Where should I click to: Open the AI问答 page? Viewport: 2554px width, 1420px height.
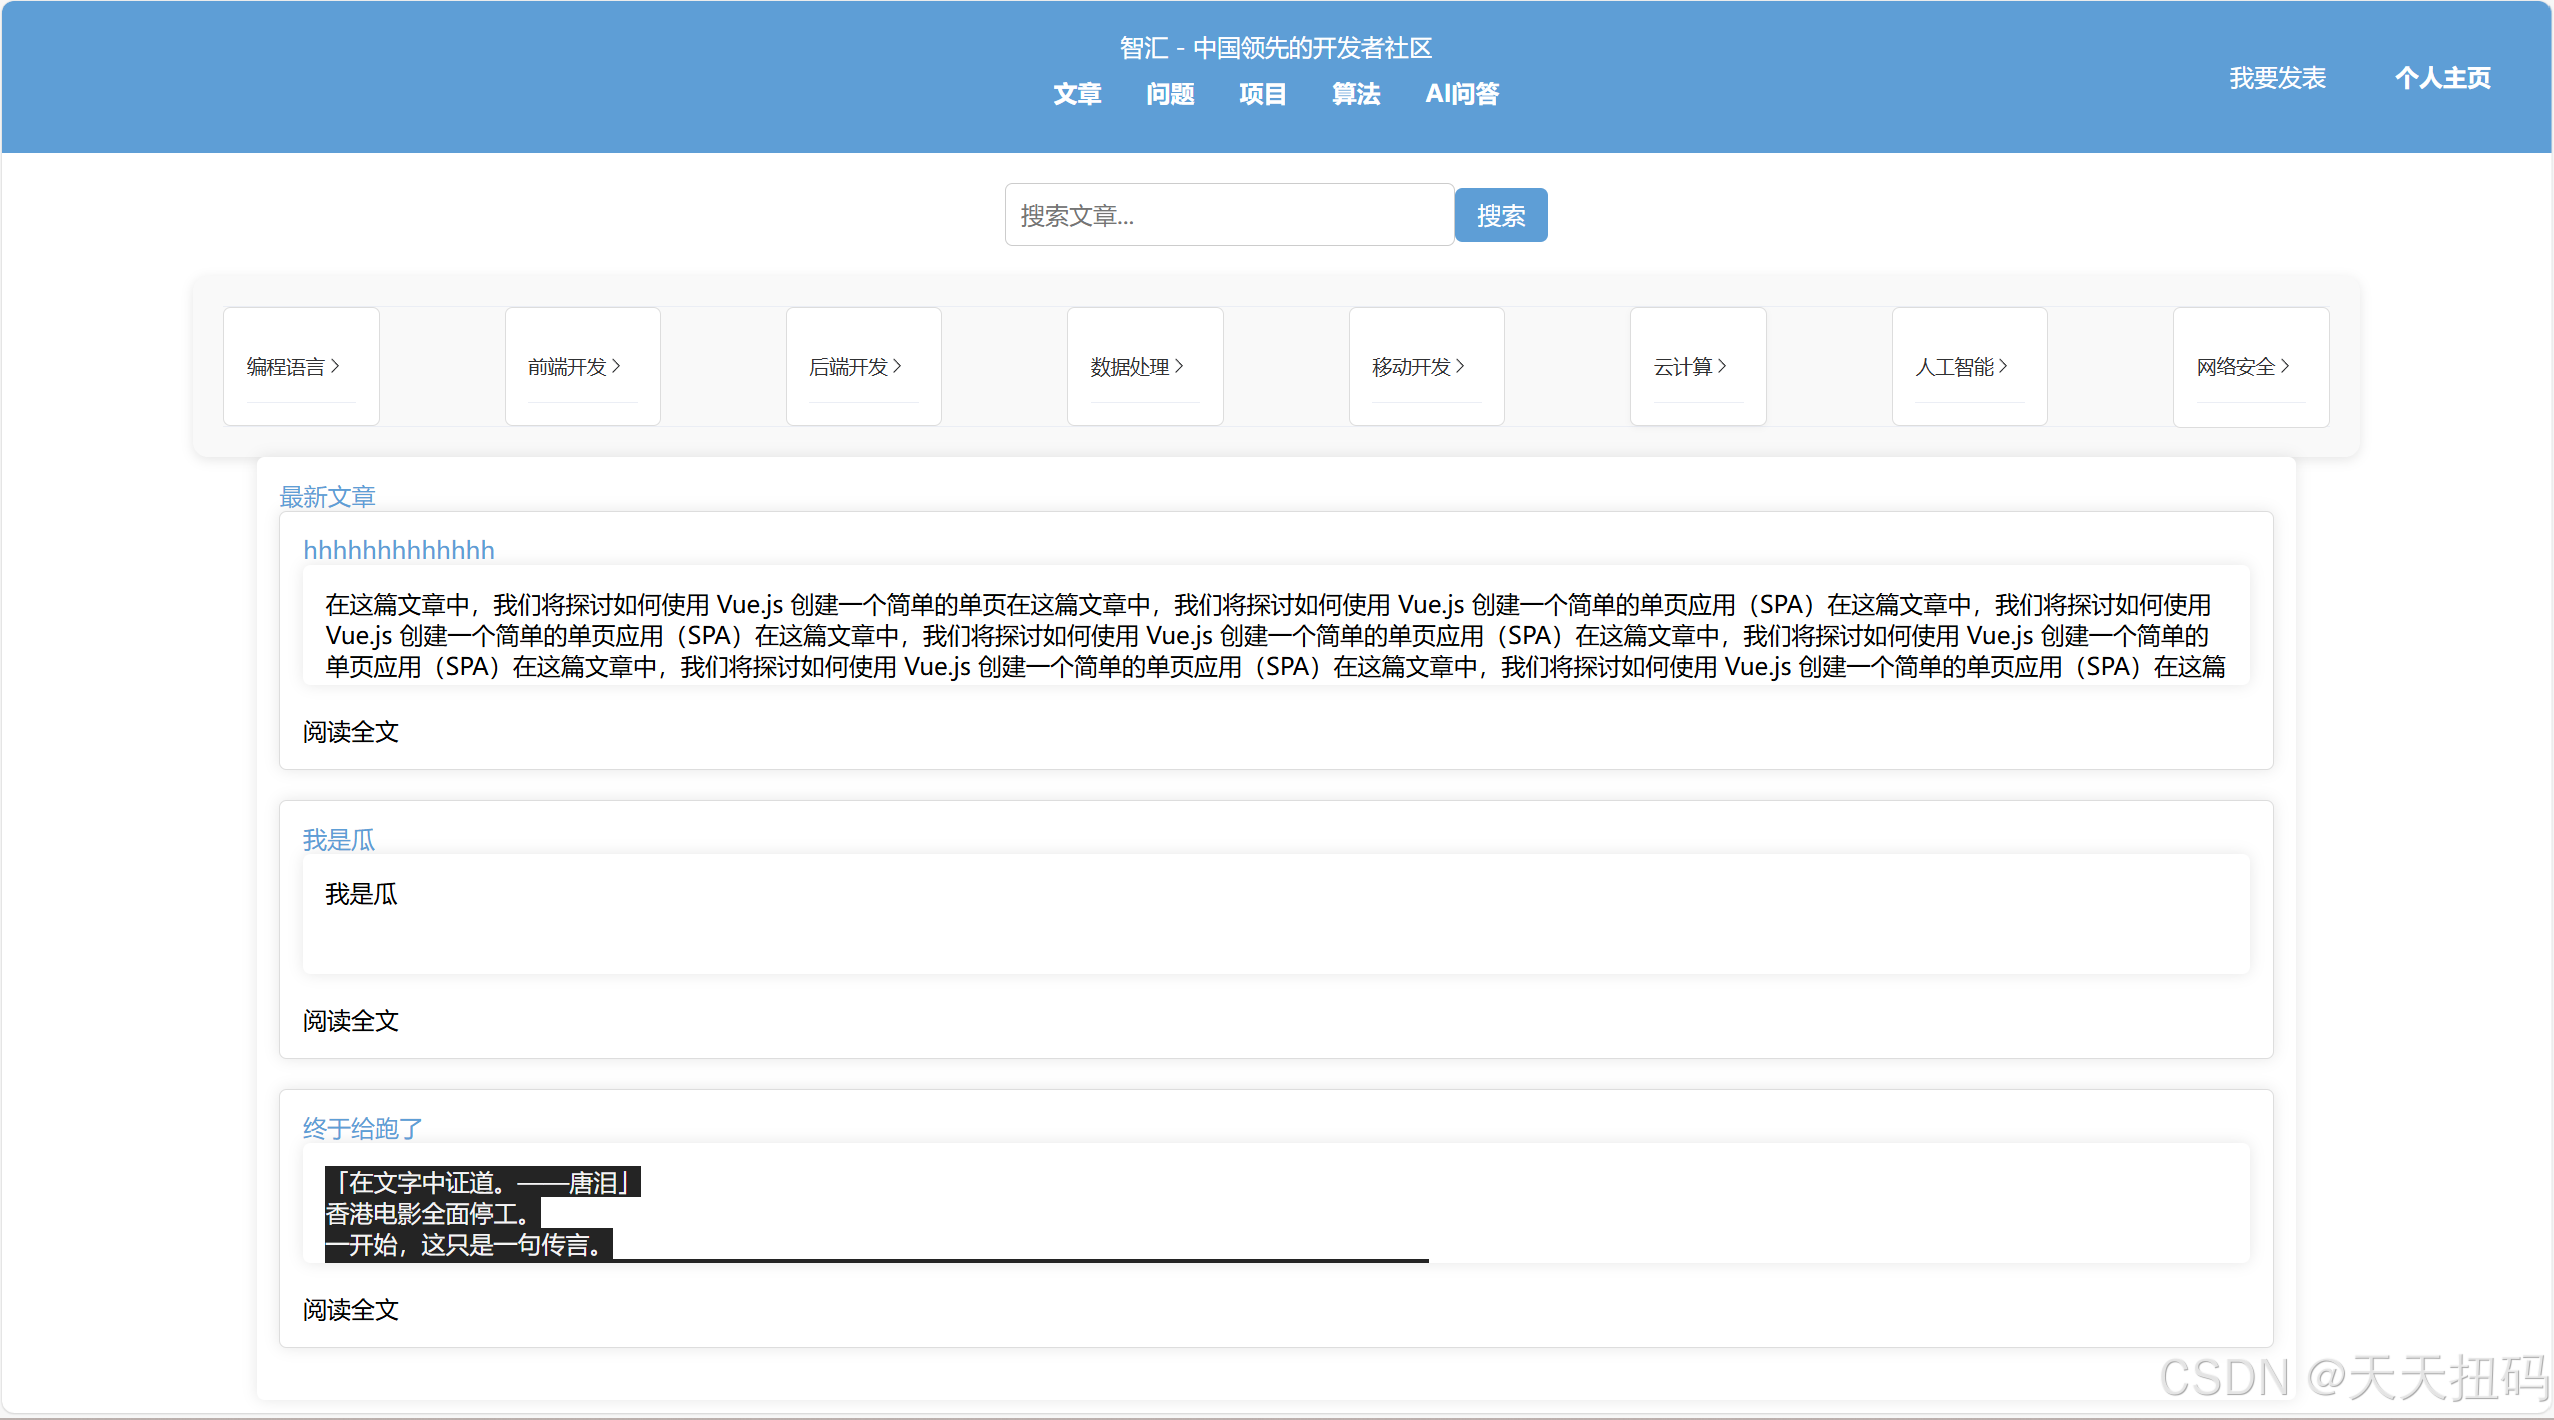coord(1462,94)
